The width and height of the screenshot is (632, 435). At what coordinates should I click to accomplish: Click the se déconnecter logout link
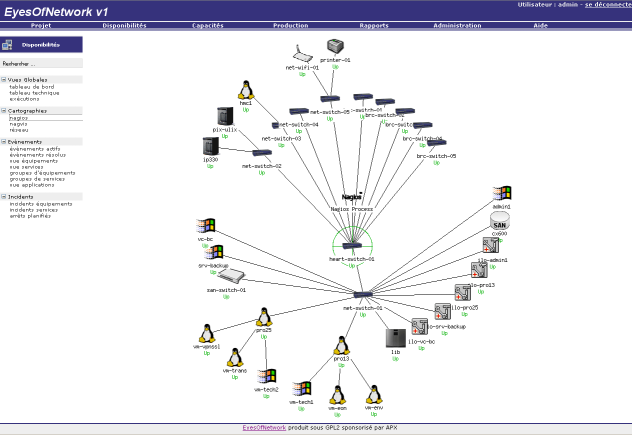[x=608, y=5]
